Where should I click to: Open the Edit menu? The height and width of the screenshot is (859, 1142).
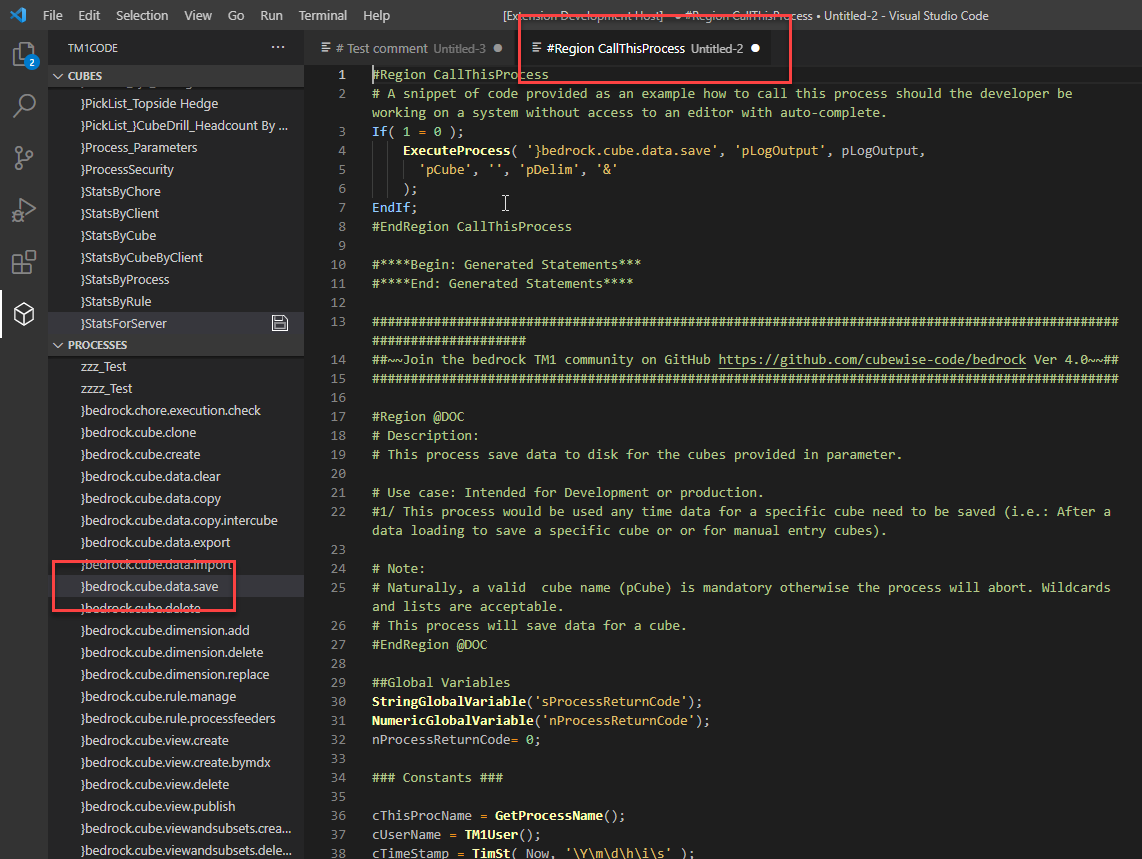pos(89,15)
